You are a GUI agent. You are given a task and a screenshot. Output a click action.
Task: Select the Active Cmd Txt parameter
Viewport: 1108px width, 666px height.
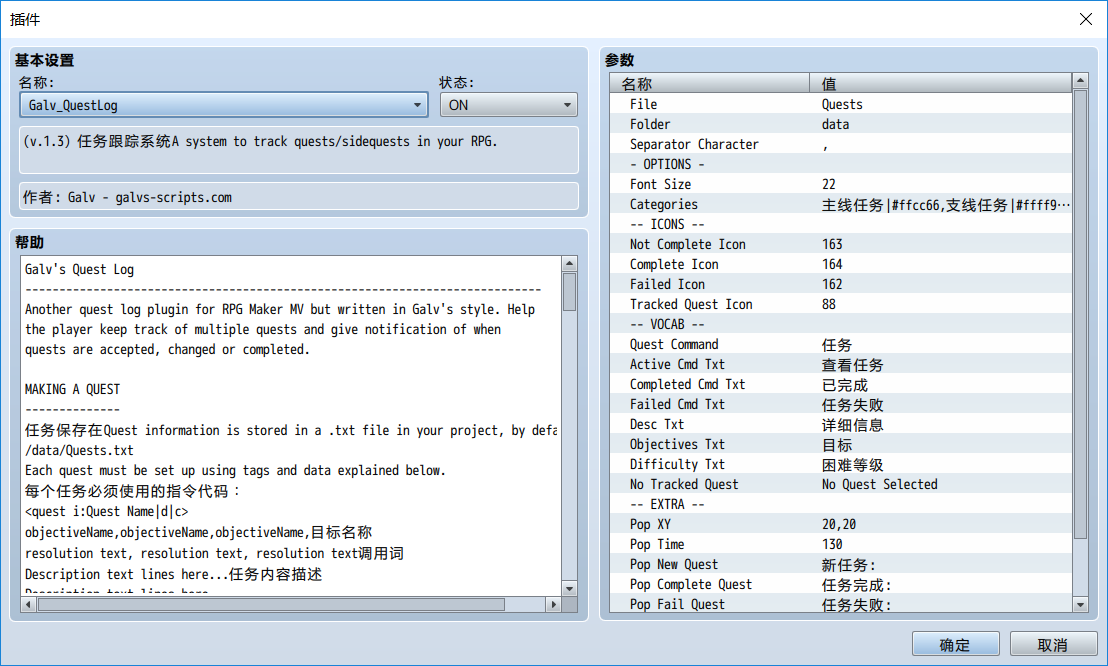click(841, 364)
